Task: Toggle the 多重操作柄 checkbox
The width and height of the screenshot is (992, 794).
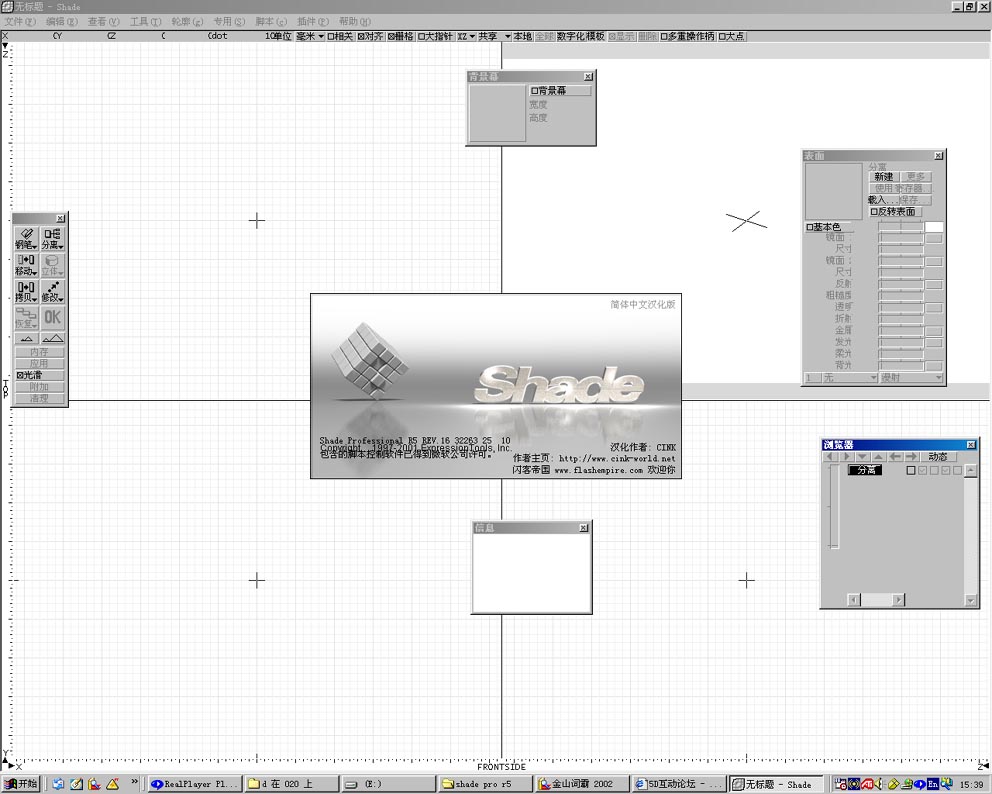Action: (688, 37)
